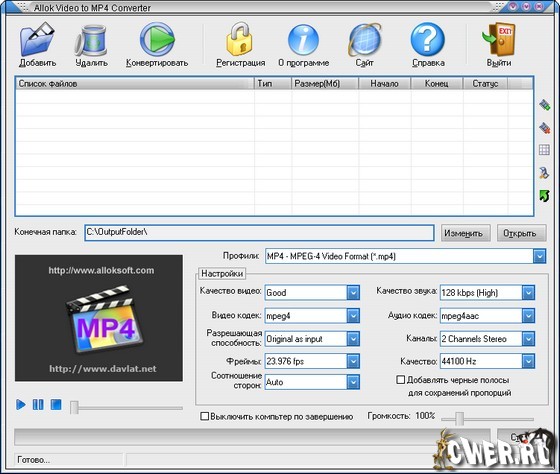Click the Список файлов column header
The width and height of the screenshot is (560, 474).
pyautogui.click(x=135, y=84)
